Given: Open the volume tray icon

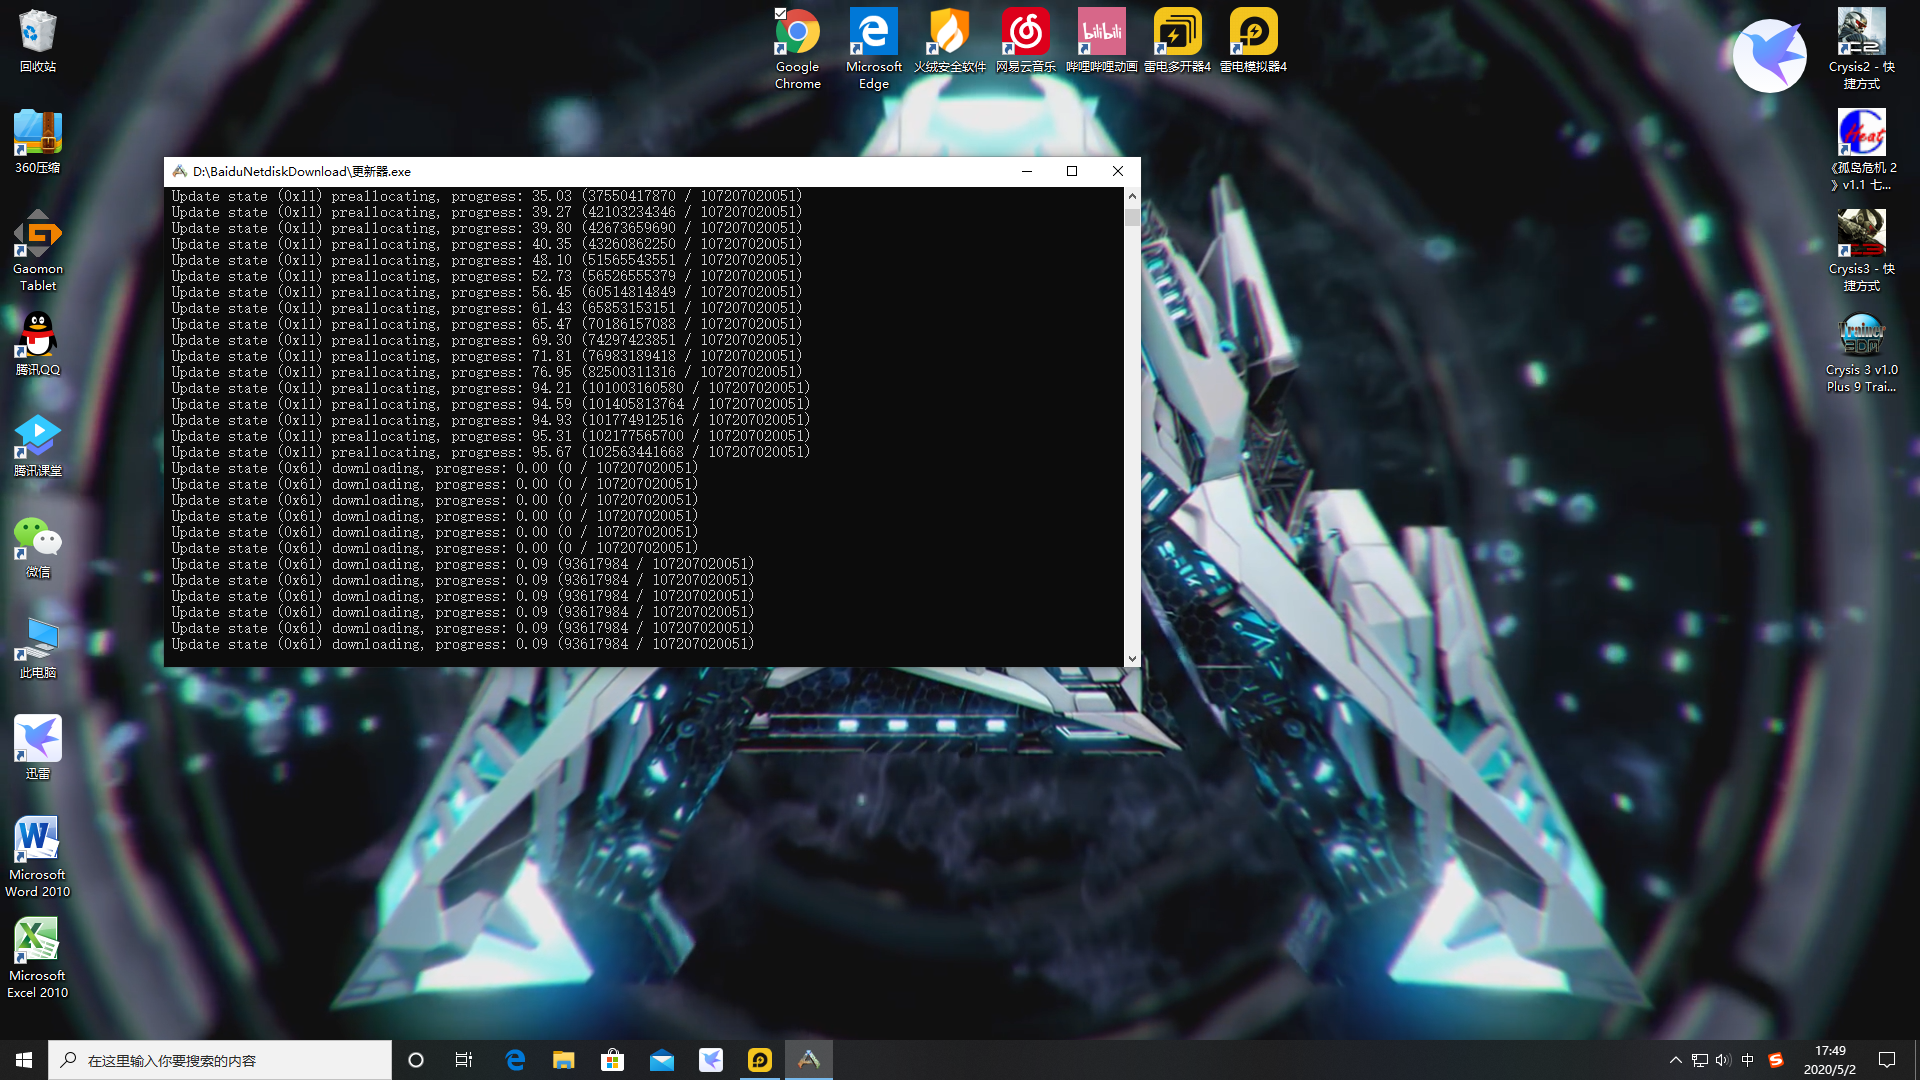Looking at the screenshot, I should coord(1723,1060).
